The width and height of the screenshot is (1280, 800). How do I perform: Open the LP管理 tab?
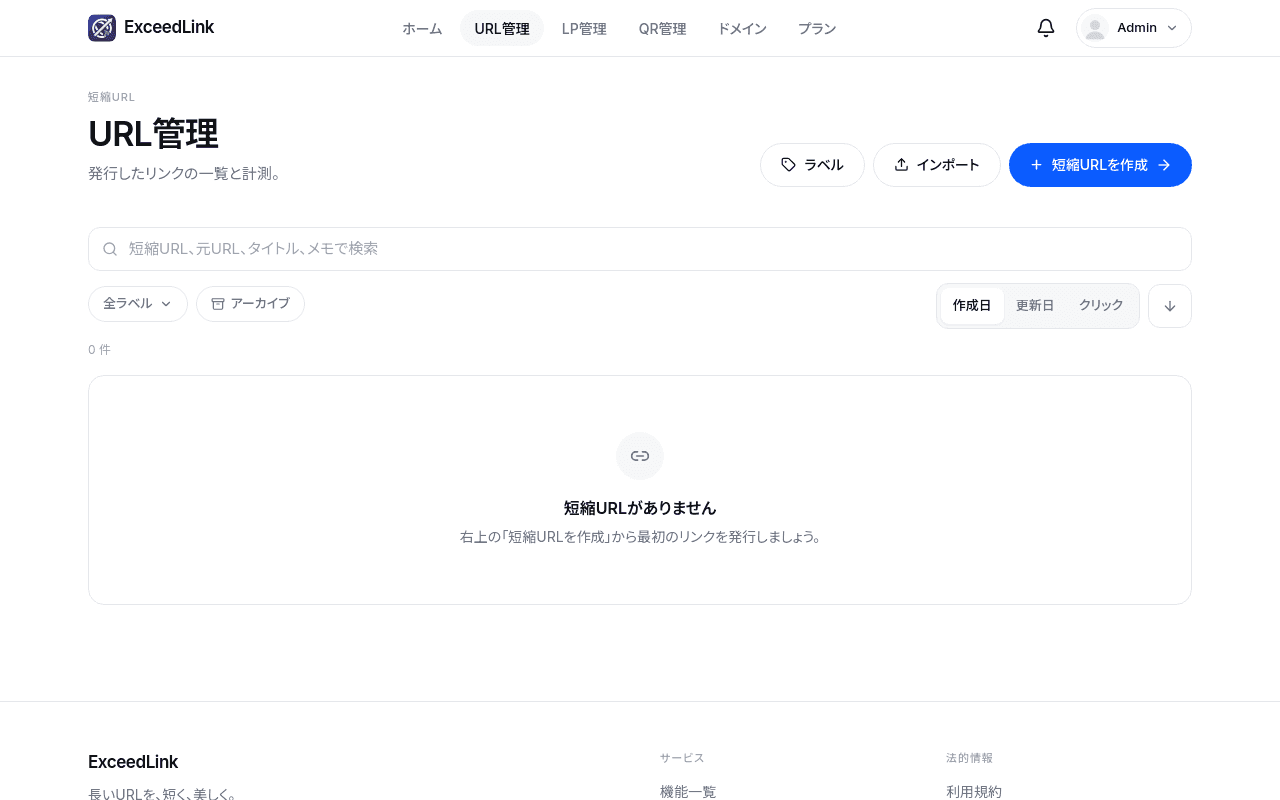[584, 29]
